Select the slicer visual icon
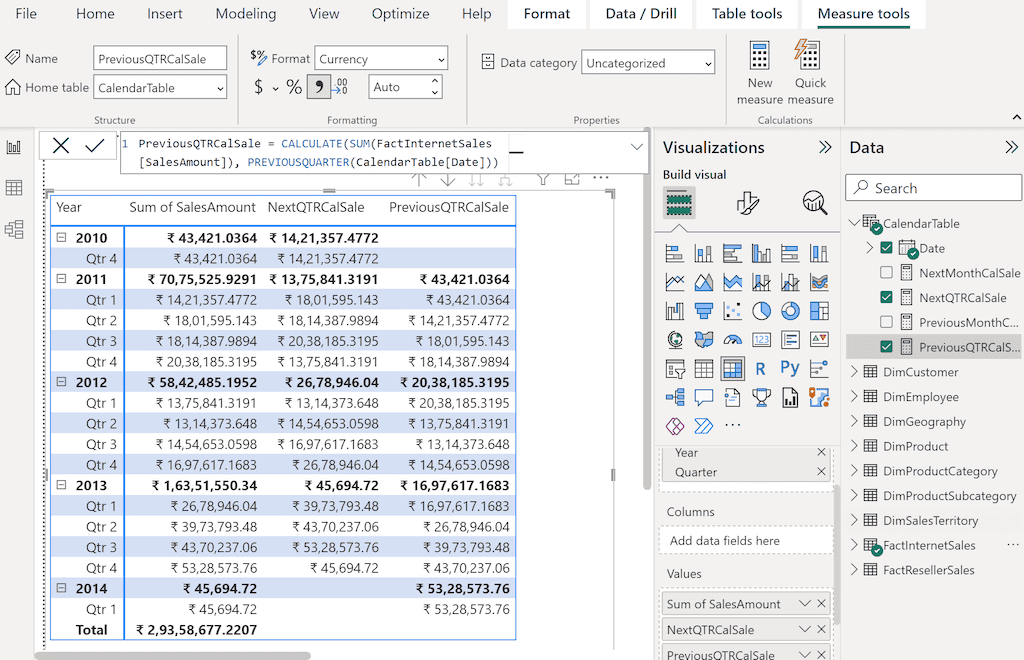This screenshot has width=1024, height=660. tap(675, 368)
